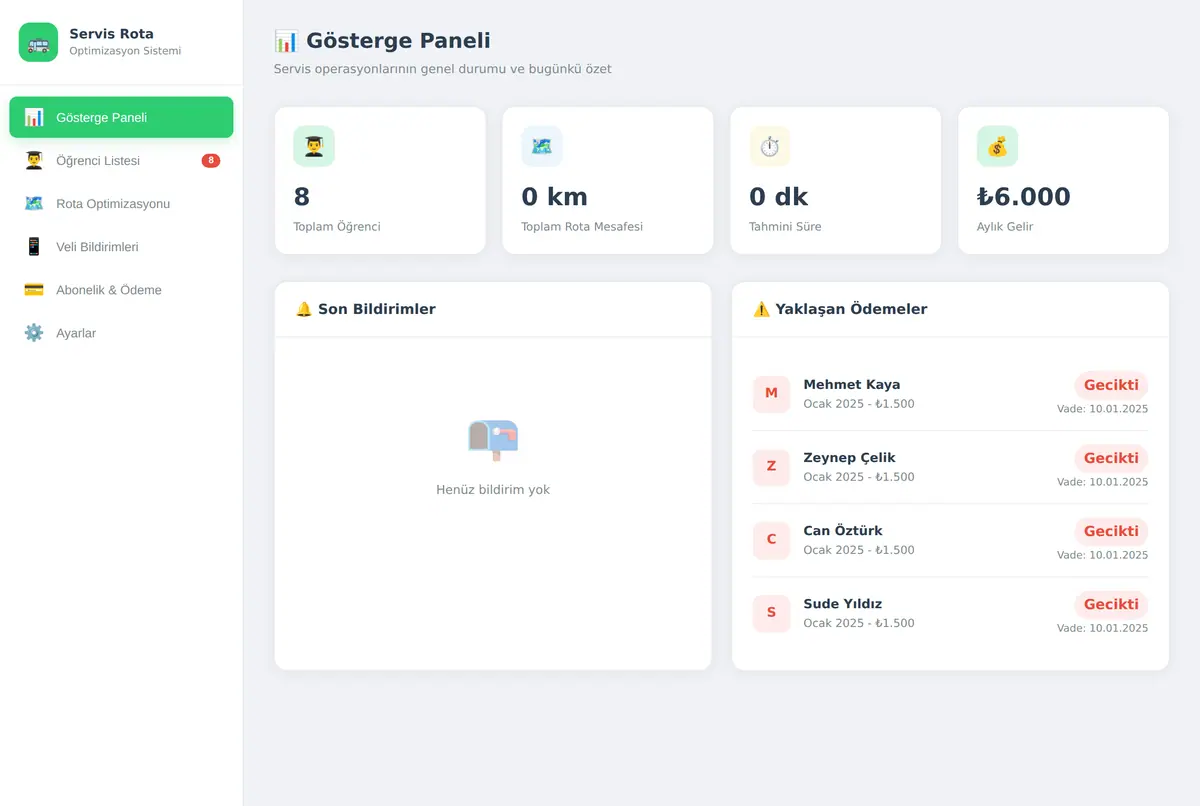Open Ayarlar settings in sidebar

(121, 332)
